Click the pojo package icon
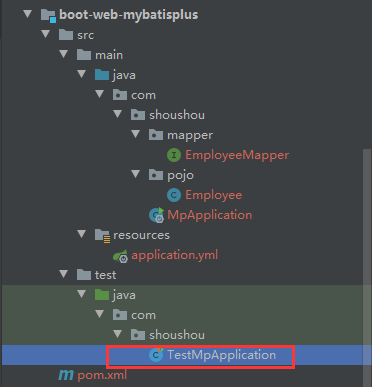The width and height of the screenshot is (372, 387). coord(156,175)
